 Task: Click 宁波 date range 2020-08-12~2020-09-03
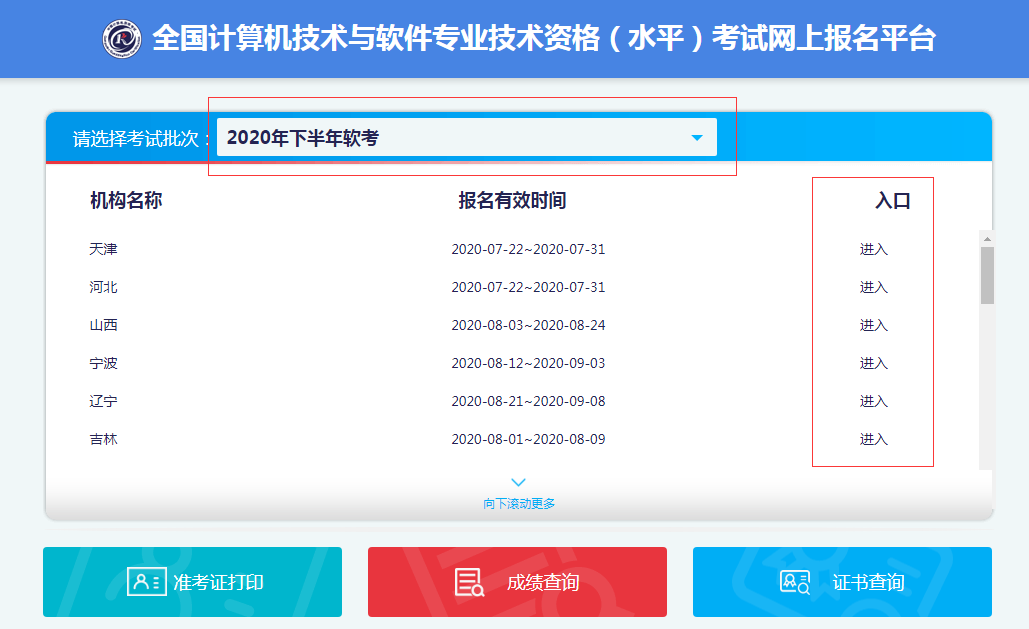coord(528,364)
